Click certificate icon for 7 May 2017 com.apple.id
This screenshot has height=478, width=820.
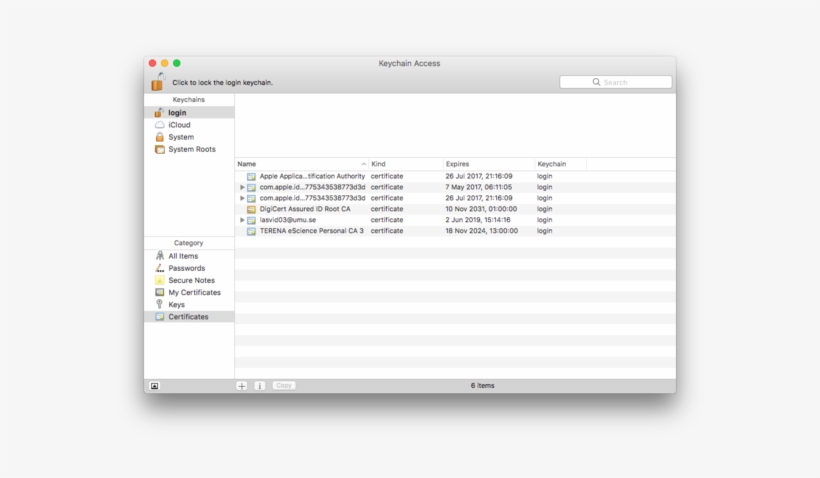pyautogui.click(x=252, y=187)
